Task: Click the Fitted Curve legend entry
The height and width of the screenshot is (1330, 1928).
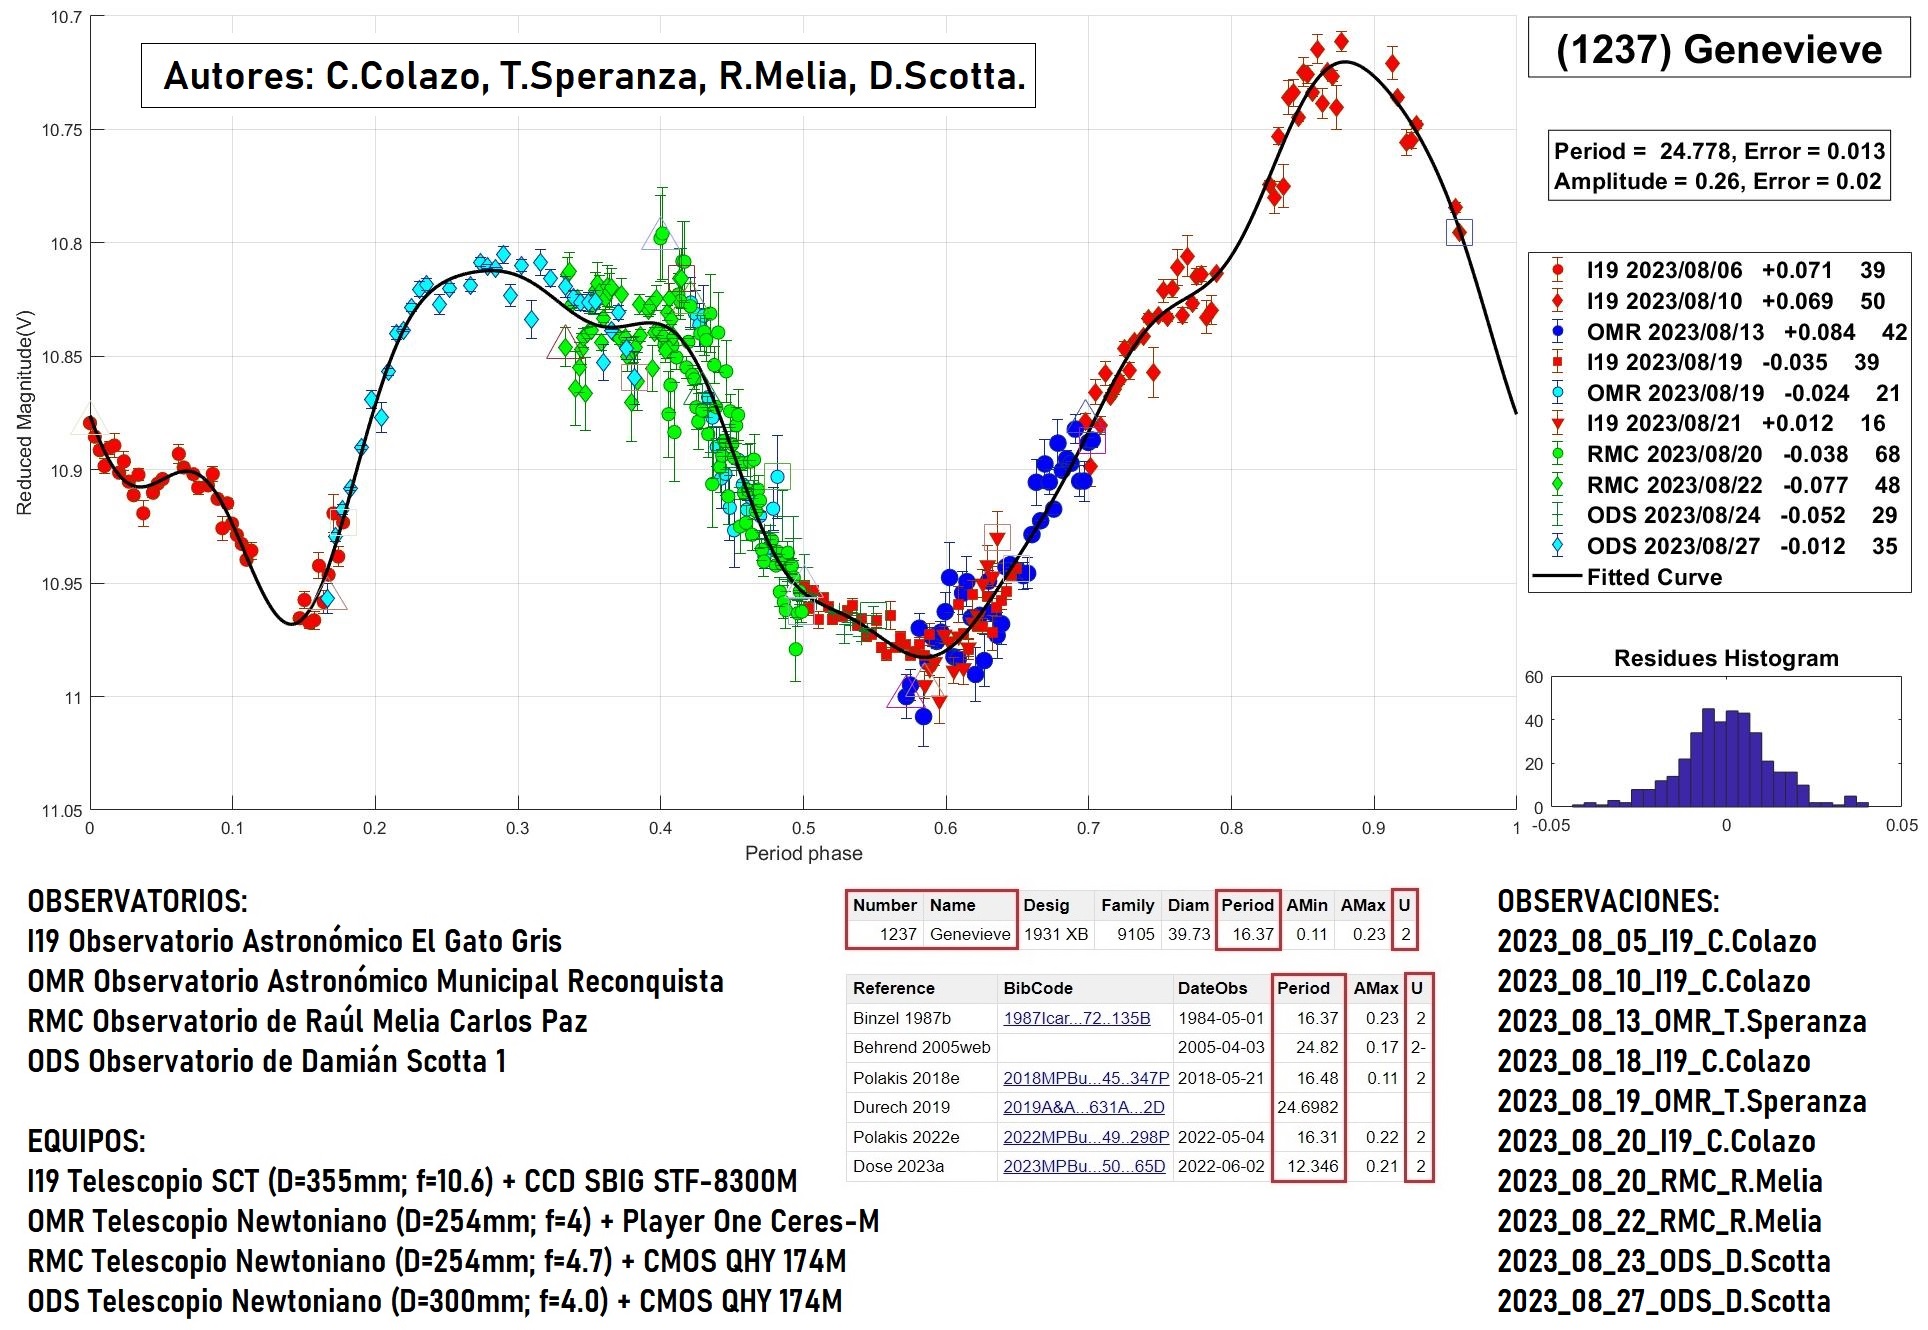Action: tap(1627, 577)
